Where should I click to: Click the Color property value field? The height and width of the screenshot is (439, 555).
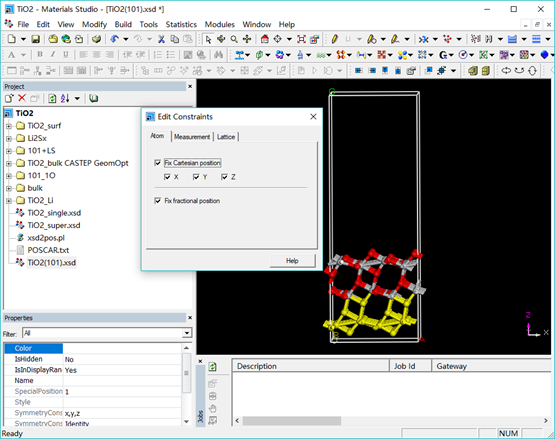coord(122,348)
